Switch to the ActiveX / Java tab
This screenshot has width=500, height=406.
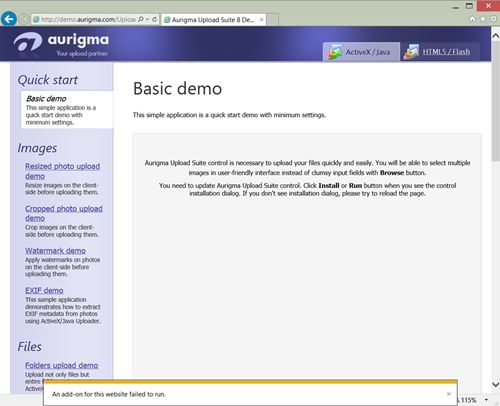(x=361, y=52)
